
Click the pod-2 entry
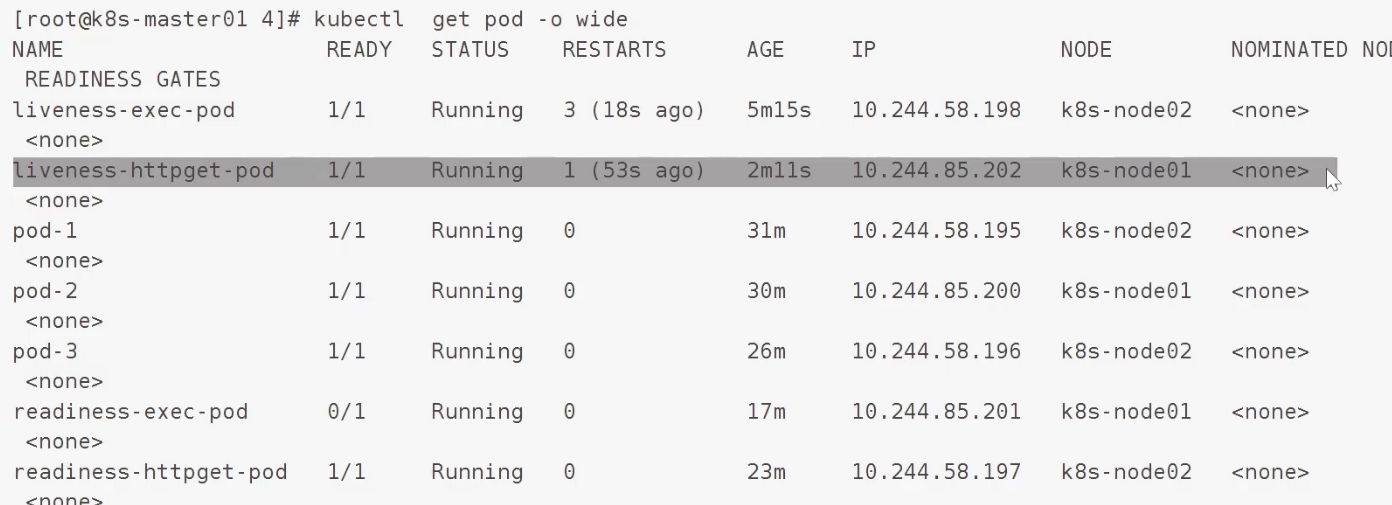coord(45,291)
